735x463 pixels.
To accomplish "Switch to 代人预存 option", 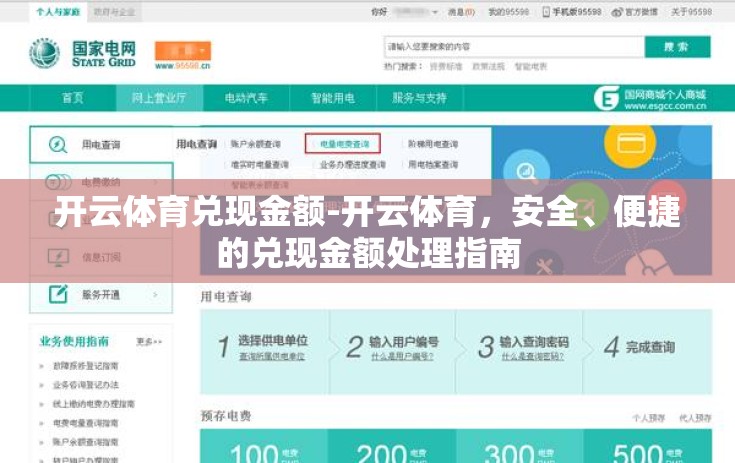I will tap(695, 418).
